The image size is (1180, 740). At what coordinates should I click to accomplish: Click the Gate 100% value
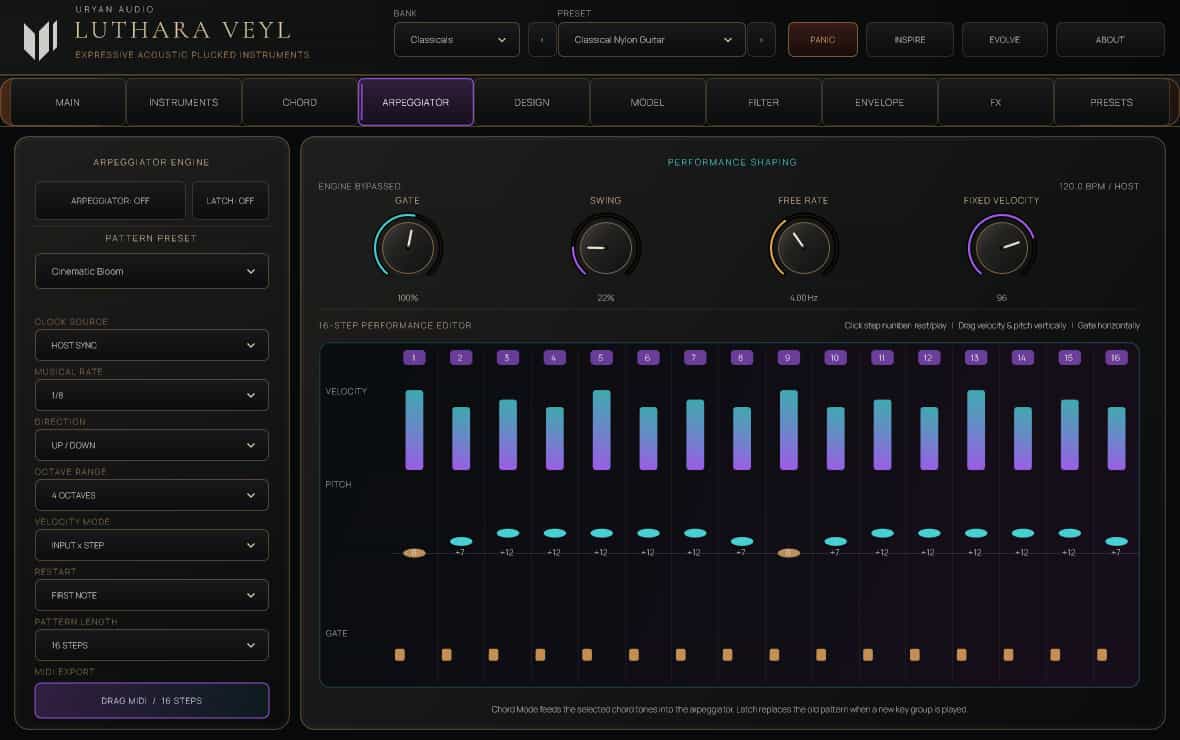coord(408,298)
